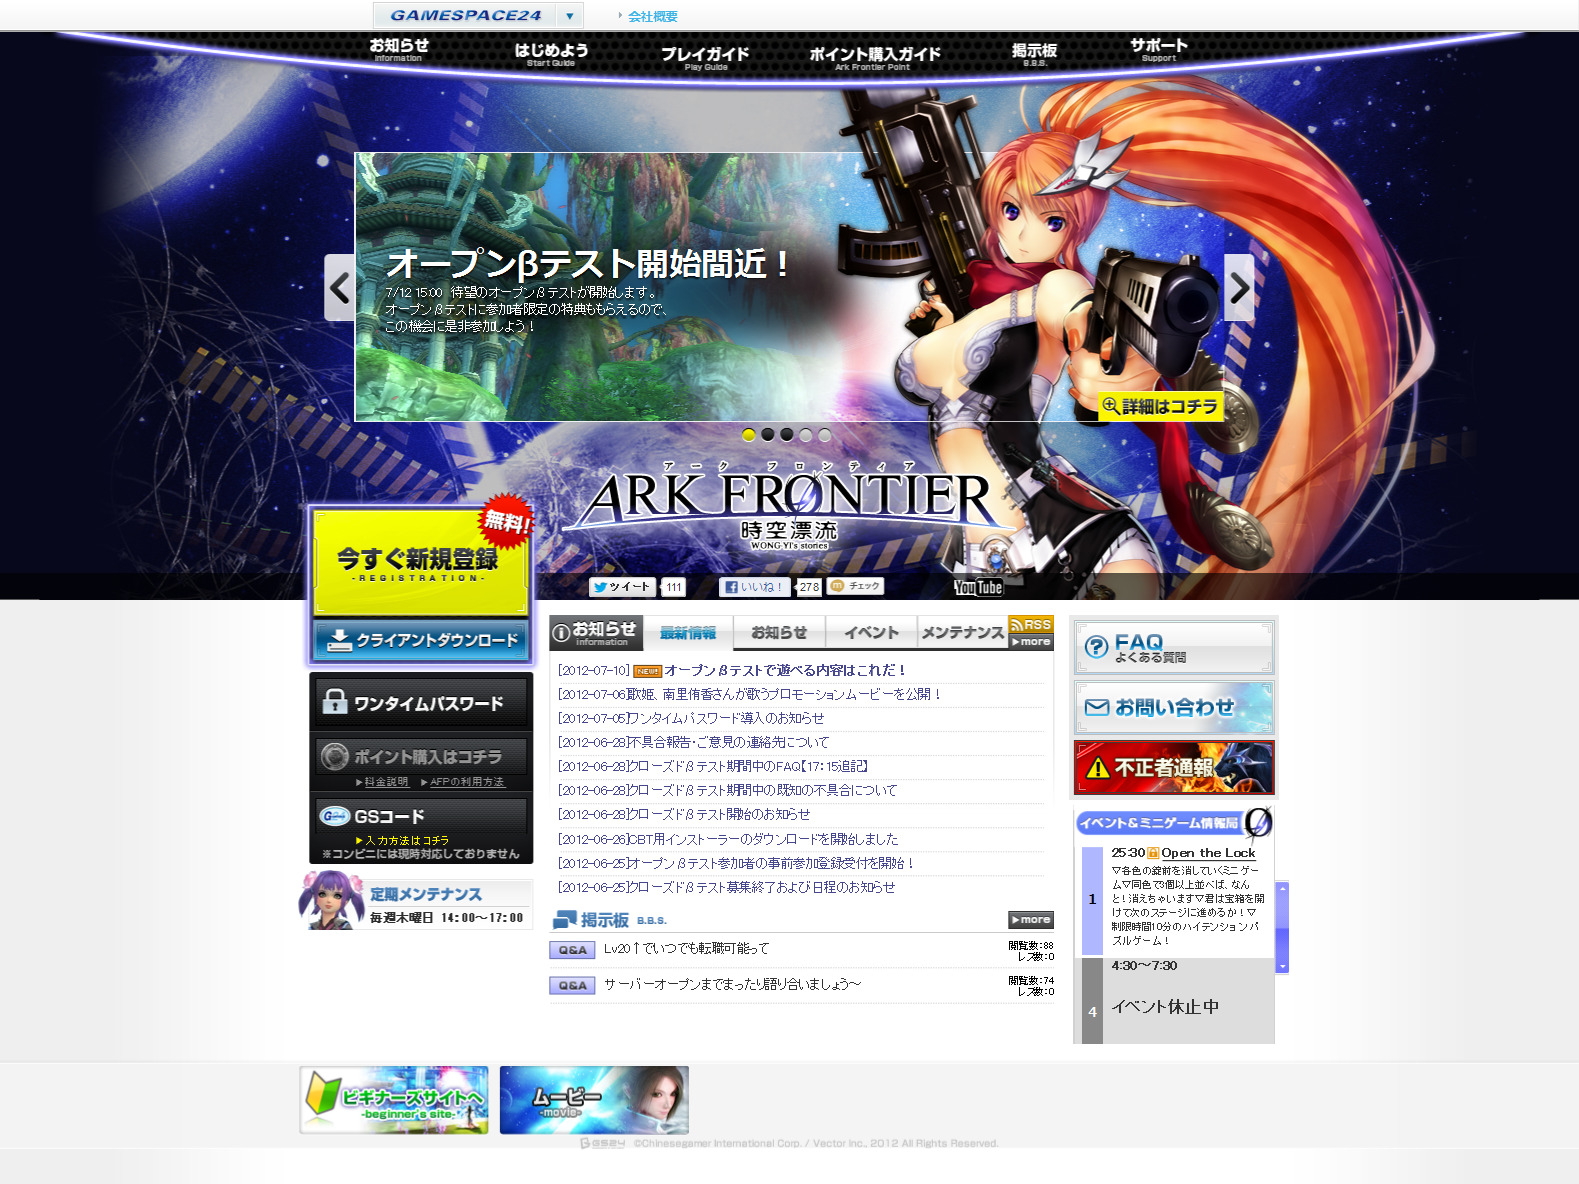Open ポイント購入はコチラ coin button
The width and height of the screenshot is (1579, 1184).
[x=421, y=757]
